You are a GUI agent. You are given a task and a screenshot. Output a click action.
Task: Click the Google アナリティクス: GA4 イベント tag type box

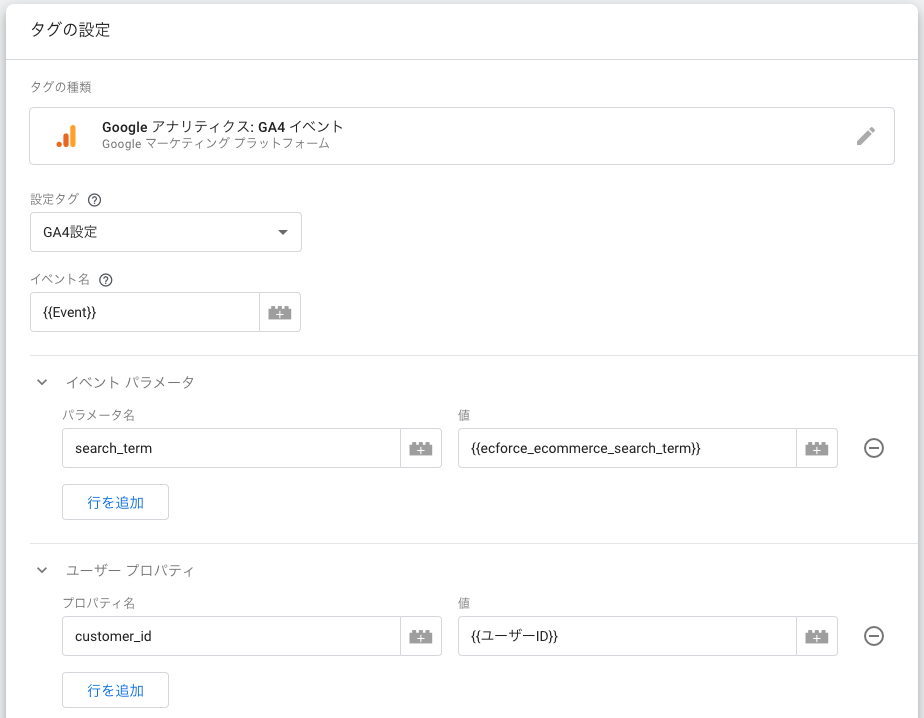[462, 136]
